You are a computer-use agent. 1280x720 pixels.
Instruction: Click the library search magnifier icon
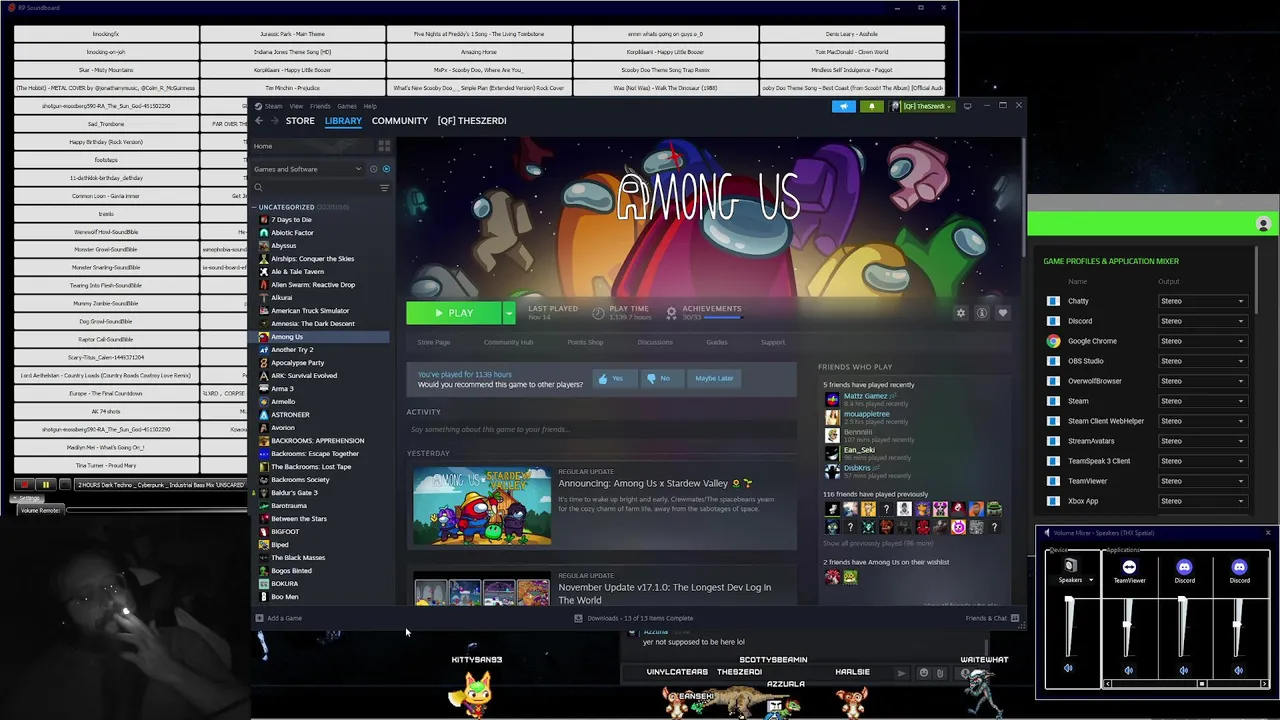258,188
